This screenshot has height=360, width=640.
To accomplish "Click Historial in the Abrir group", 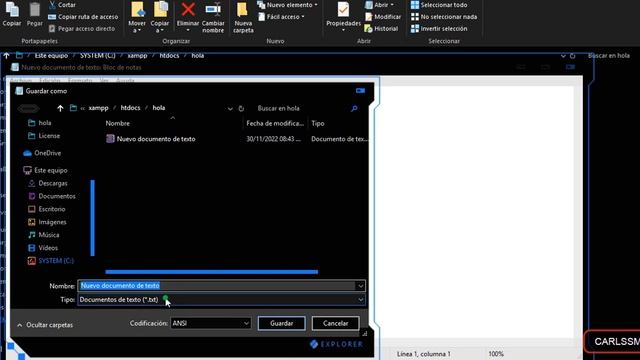I will [x=381, y=29].
